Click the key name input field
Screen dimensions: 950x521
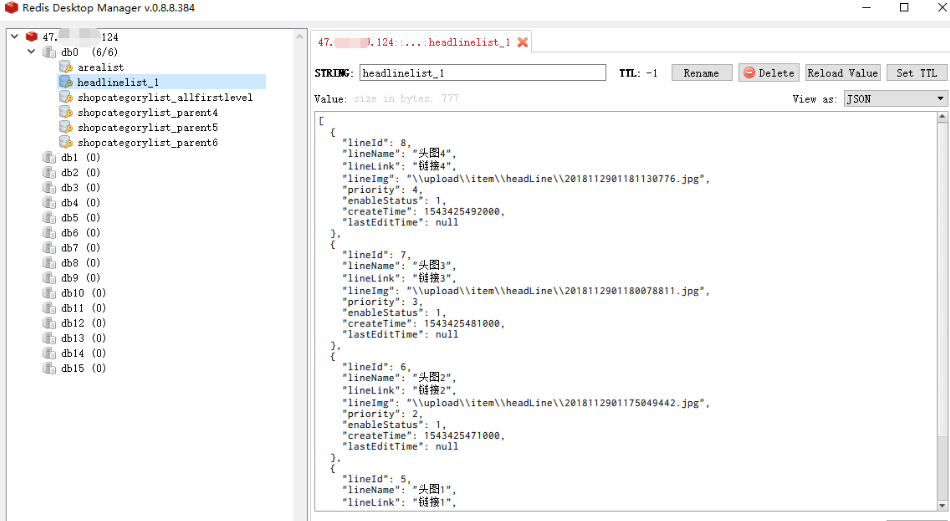tap(482, 73)
